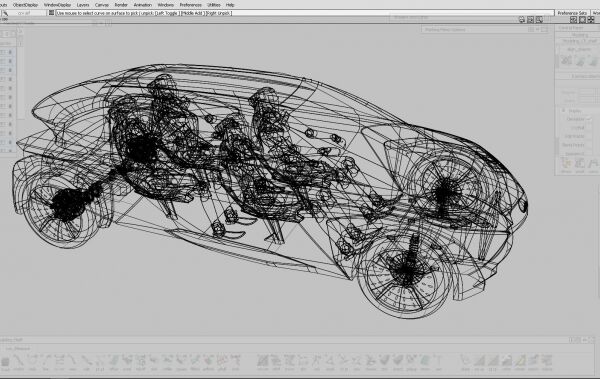600x379 pixels.
Task: Click the middle icon of the trio left of Preference Sets
Action: (530, 20)
